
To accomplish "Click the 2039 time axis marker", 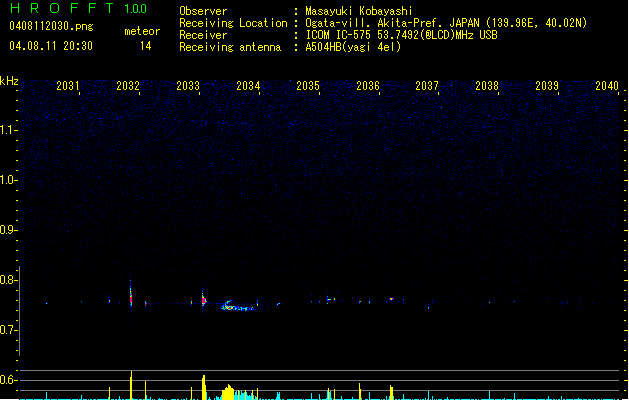I will tap(547, 86).
